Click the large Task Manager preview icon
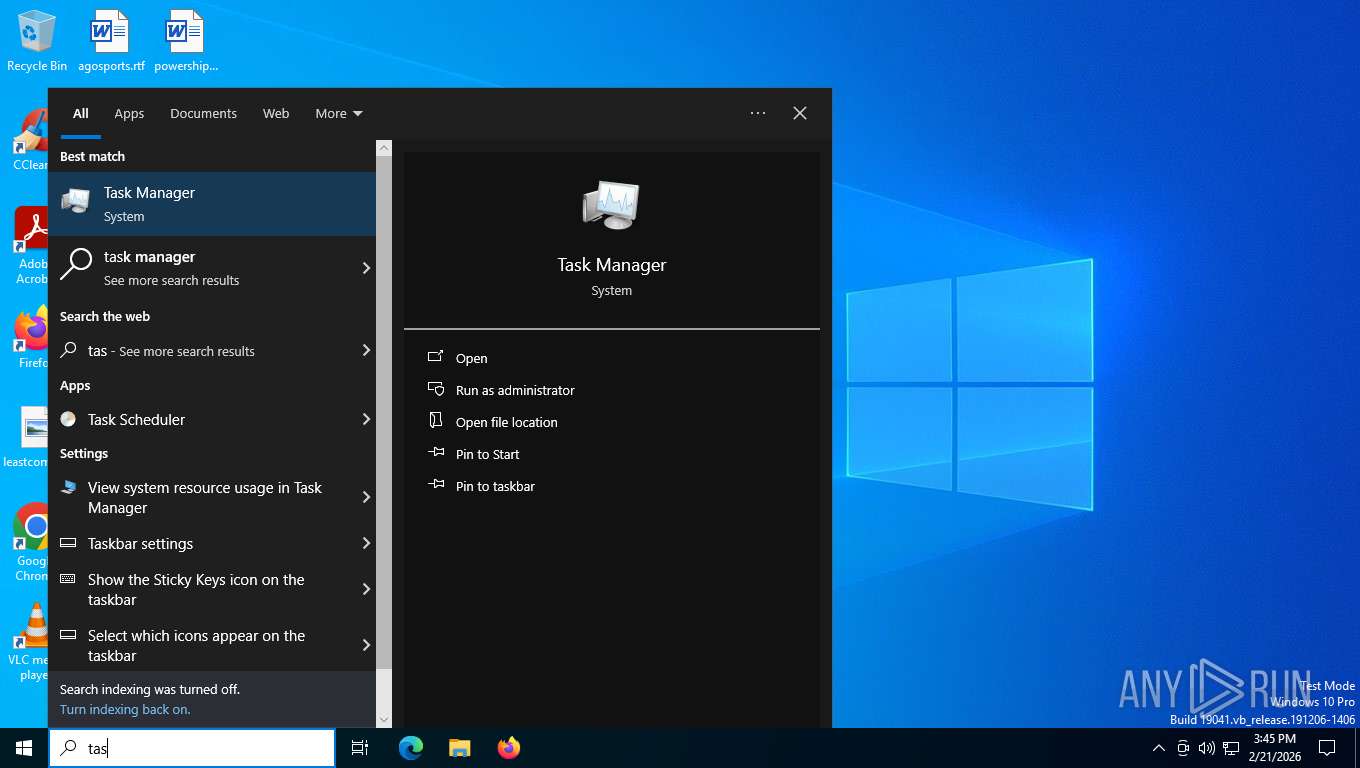This screenshot has height=768, width=1360. pos(611,205)
